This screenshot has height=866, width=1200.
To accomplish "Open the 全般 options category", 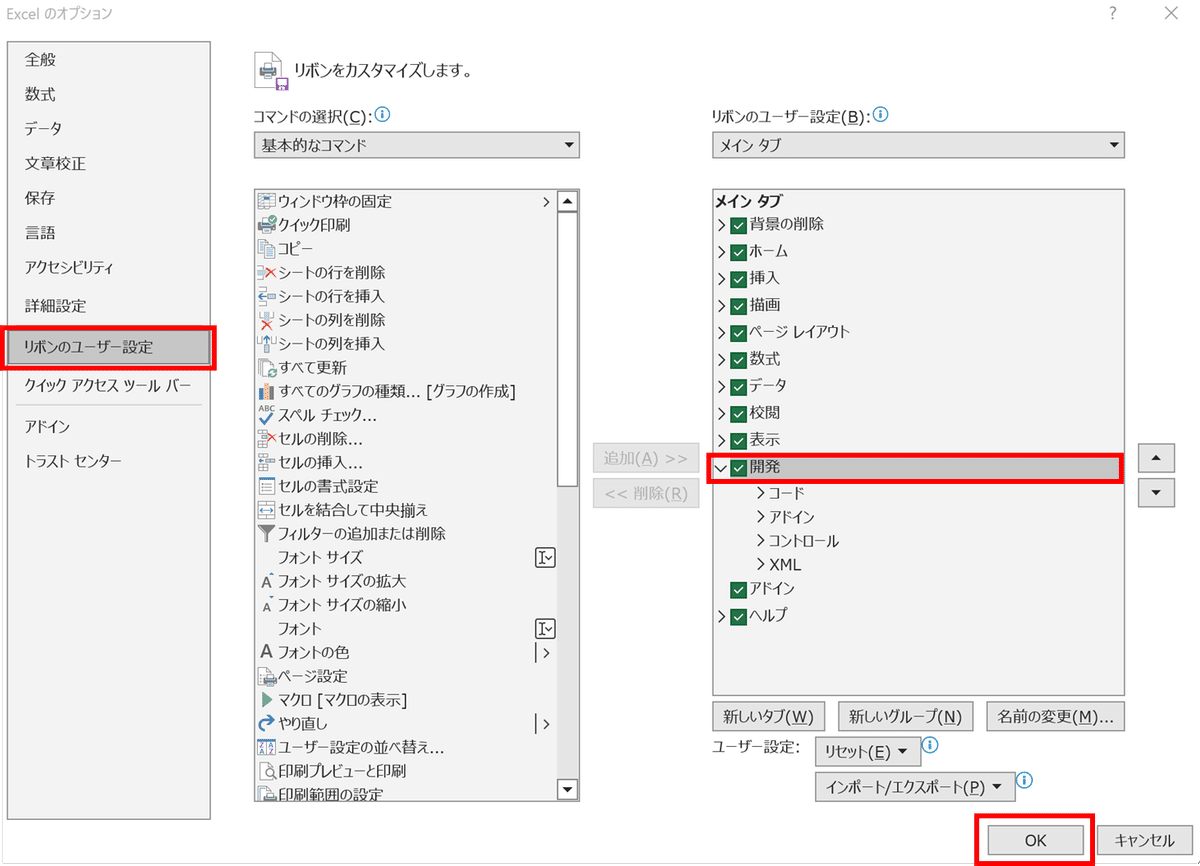I will point(40,60).
